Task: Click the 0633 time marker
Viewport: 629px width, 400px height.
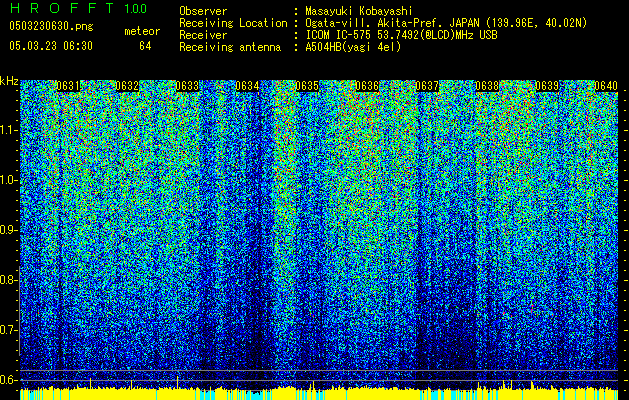Action: point(187,86)
